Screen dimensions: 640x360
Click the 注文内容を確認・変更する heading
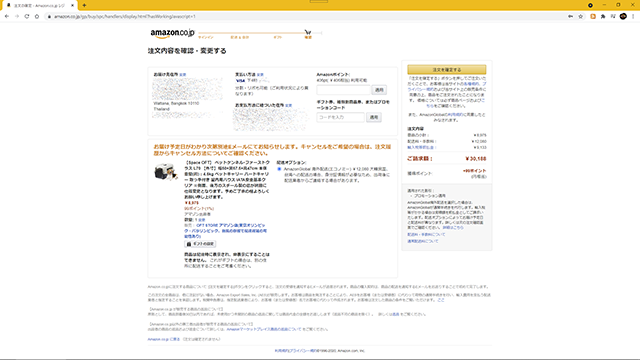(187, 51)
